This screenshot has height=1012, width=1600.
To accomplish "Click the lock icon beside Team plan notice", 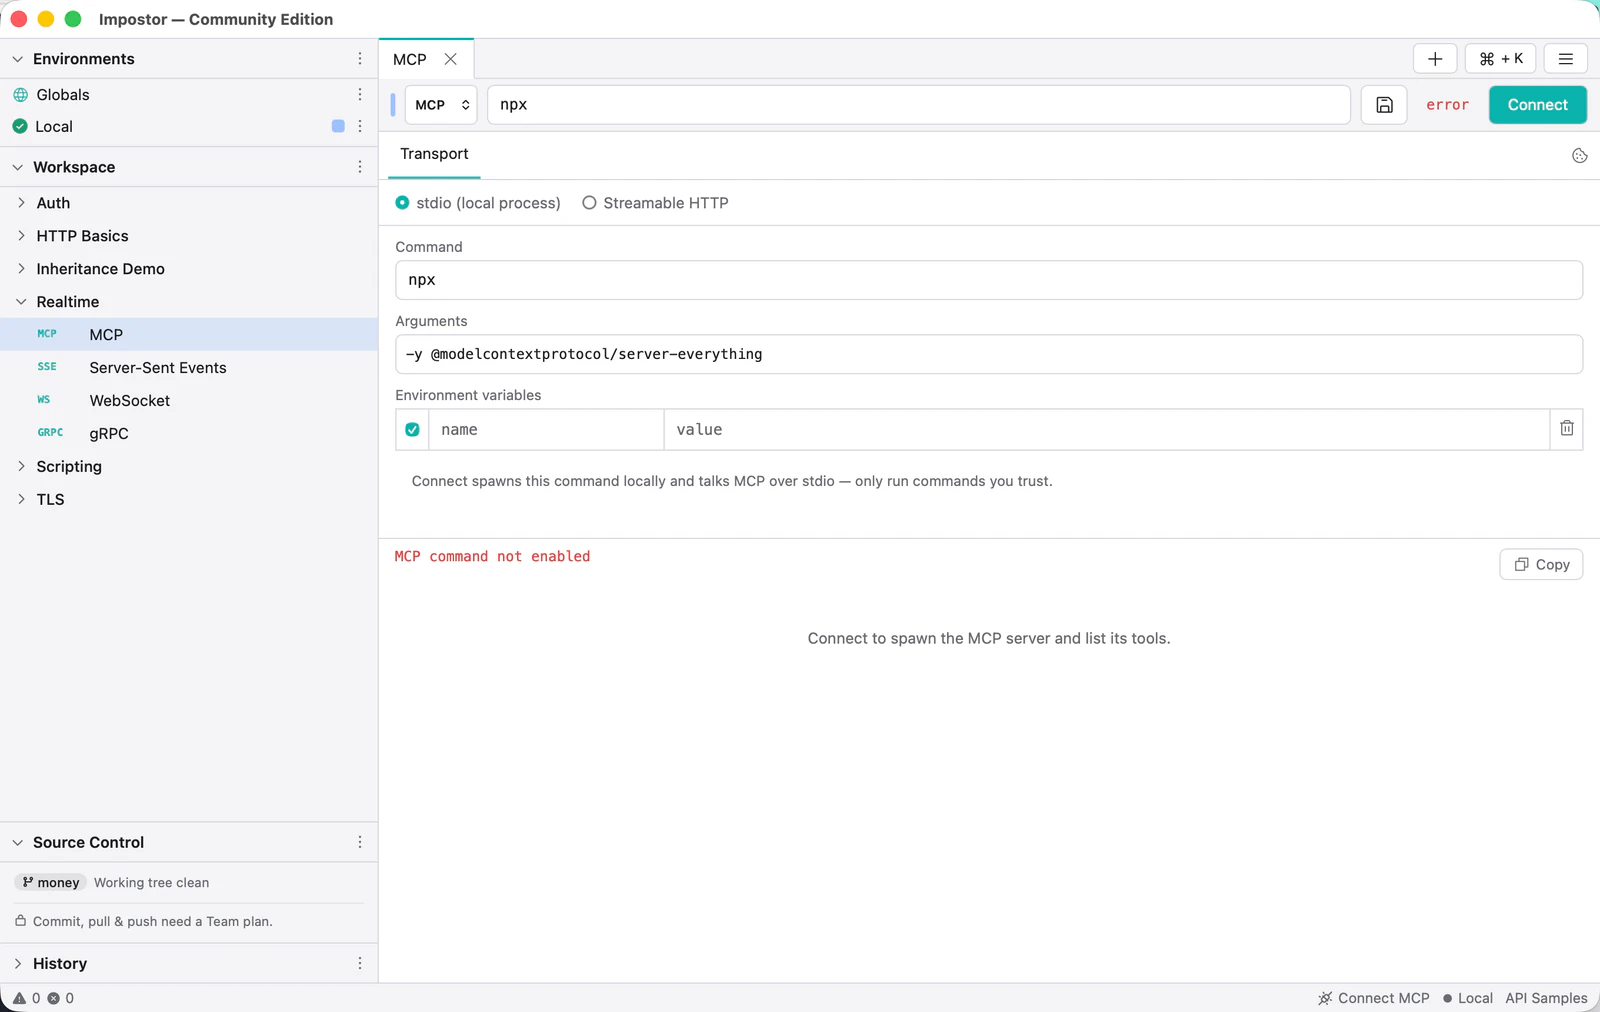I will pyautogui.click(x=20, y=920).
